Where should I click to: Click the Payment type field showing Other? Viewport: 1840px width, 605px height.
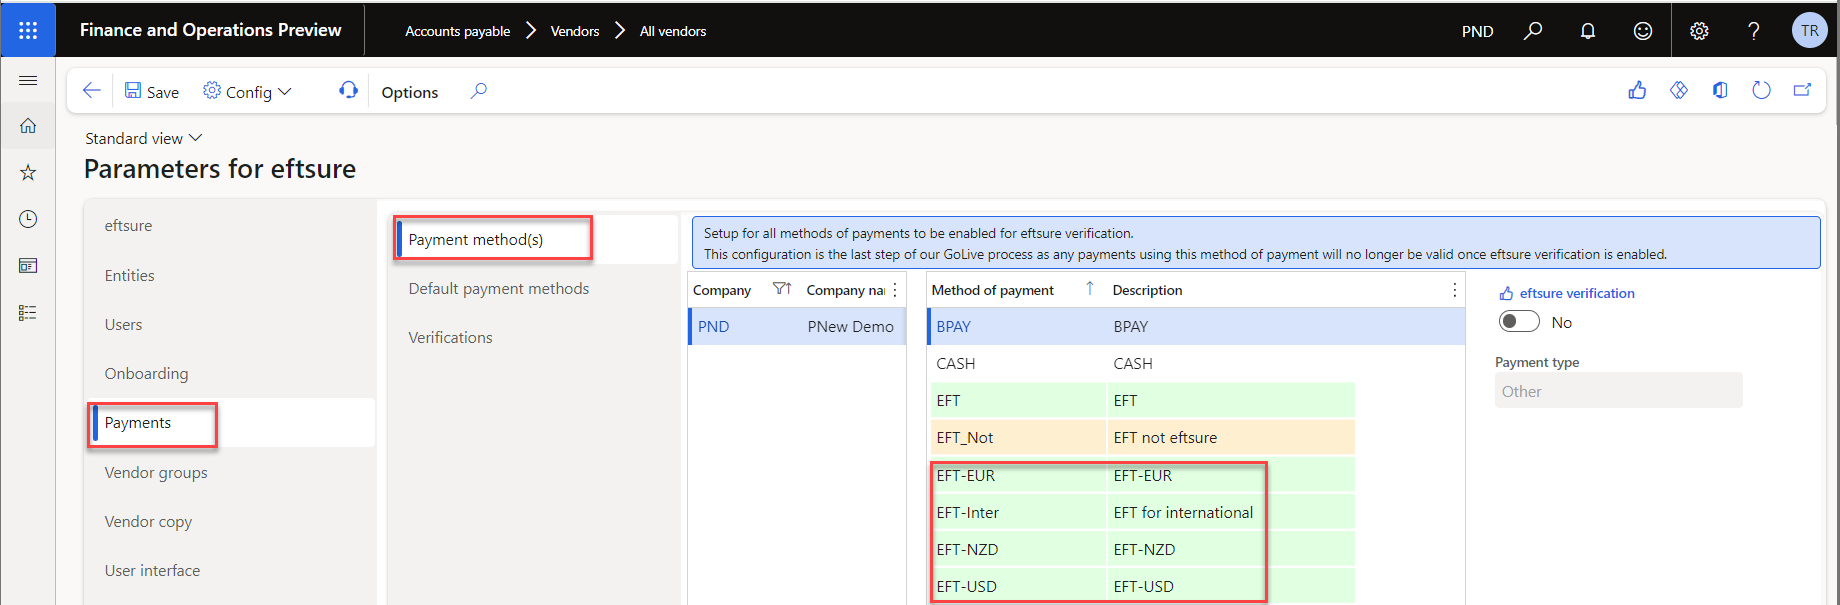point(1618,391)
